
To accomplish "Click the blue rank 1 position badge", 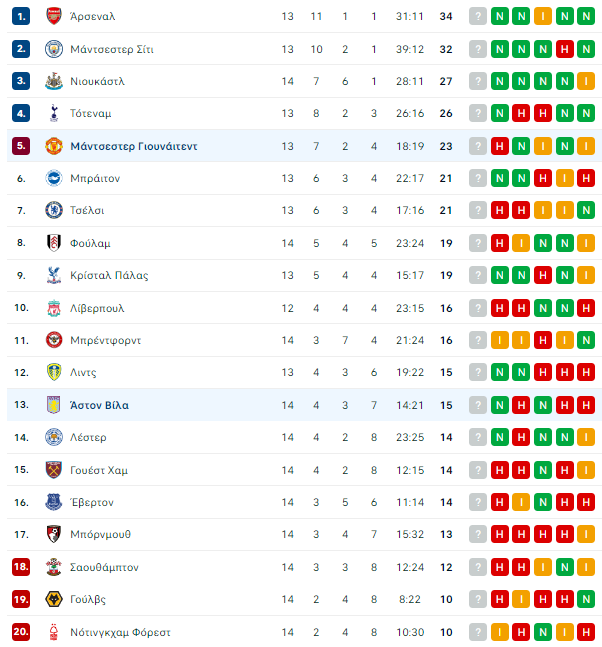I will click(x=21, y=17).
